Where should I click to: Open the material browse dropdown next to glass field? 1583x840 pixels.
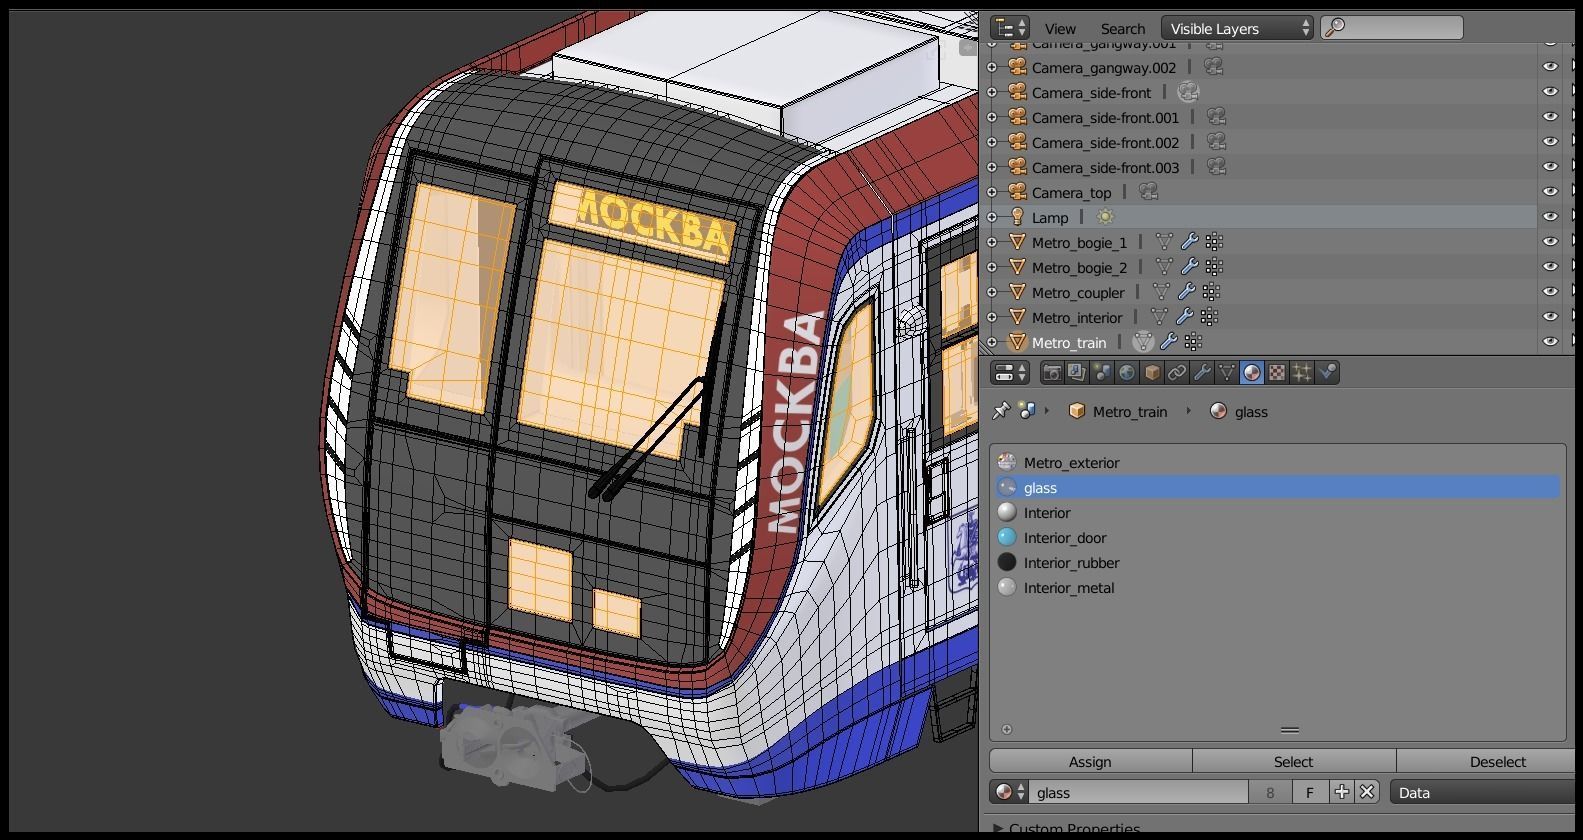point(1008,792)
